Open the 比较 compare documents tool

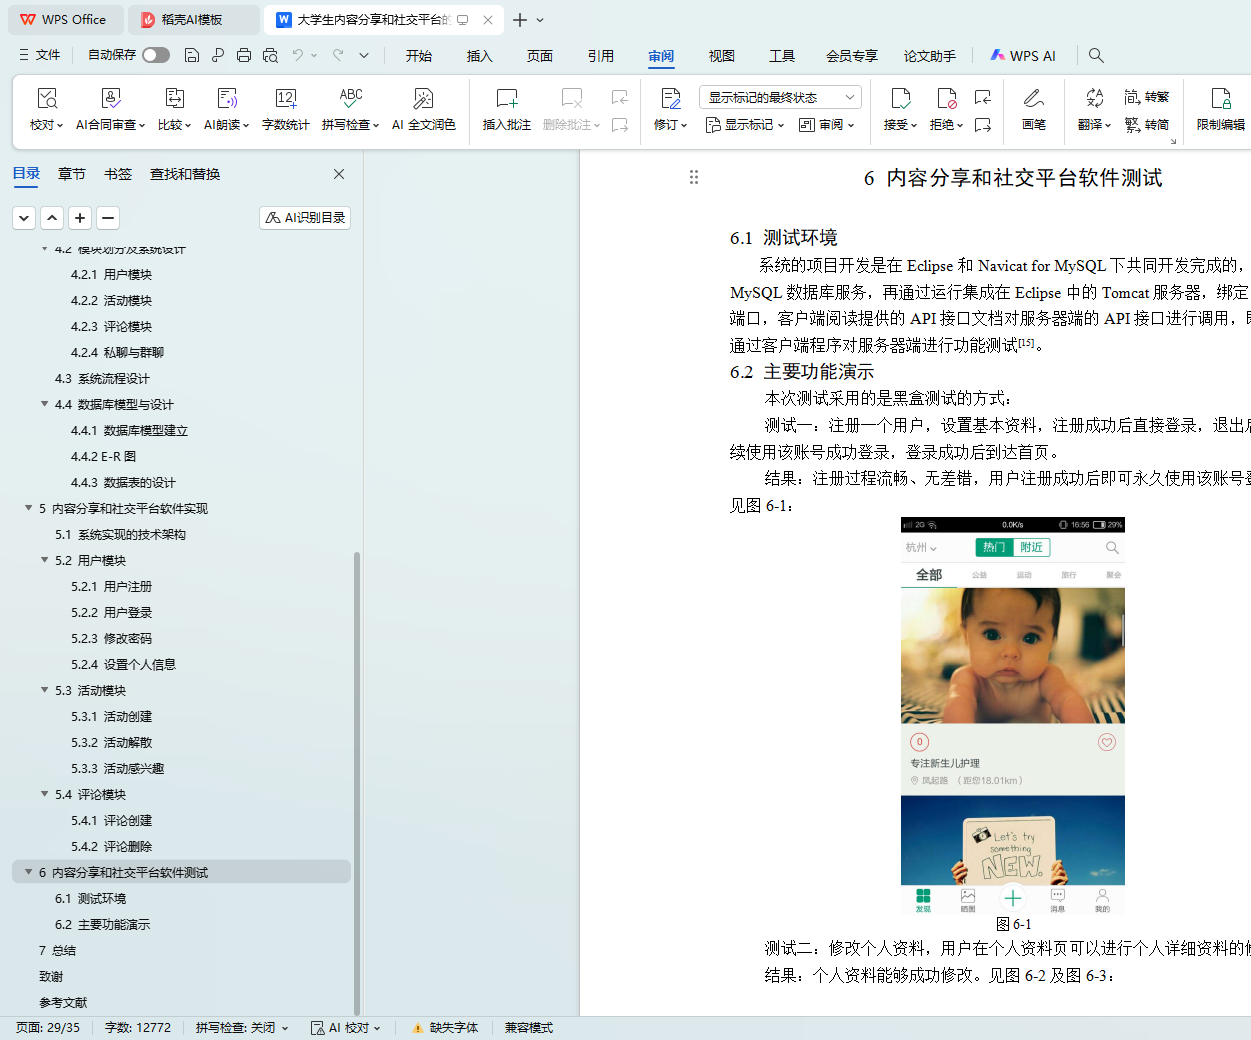click(x=174, y=109)
